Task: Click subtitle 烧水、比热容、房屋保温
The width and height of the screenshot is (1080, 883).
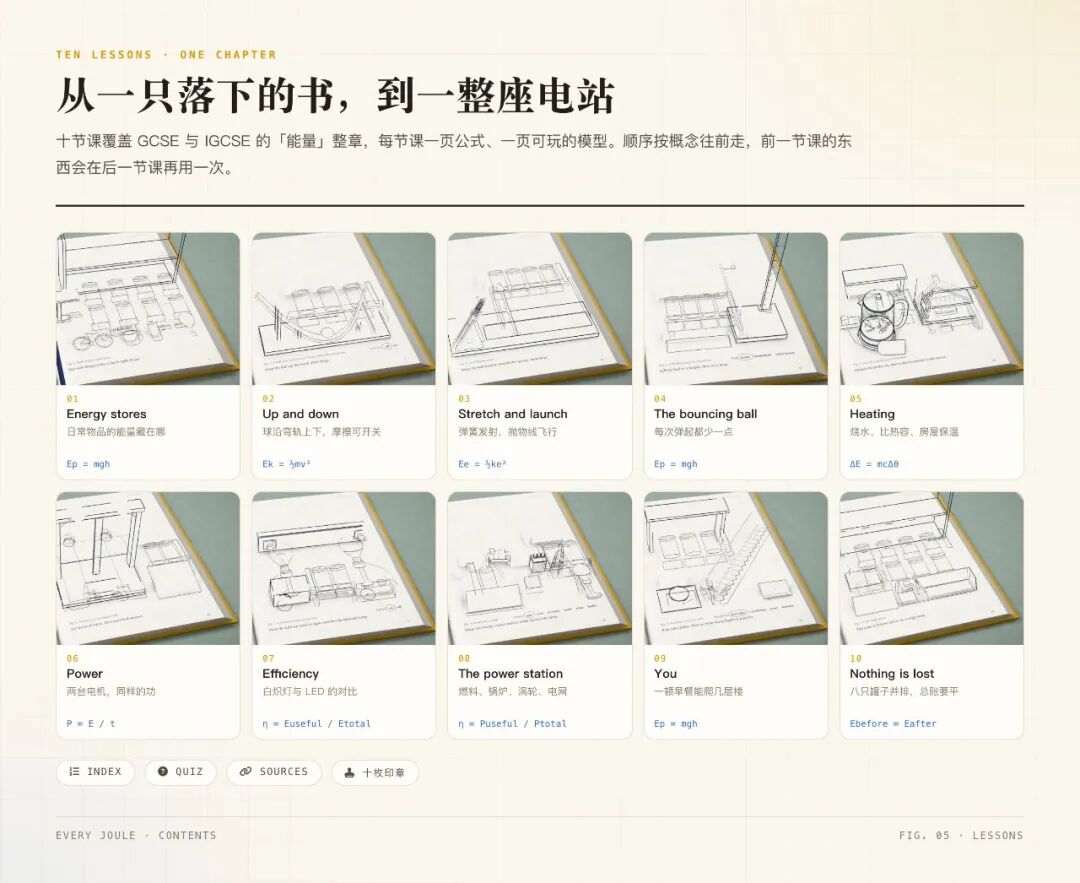Action: (x=904, y=432)
